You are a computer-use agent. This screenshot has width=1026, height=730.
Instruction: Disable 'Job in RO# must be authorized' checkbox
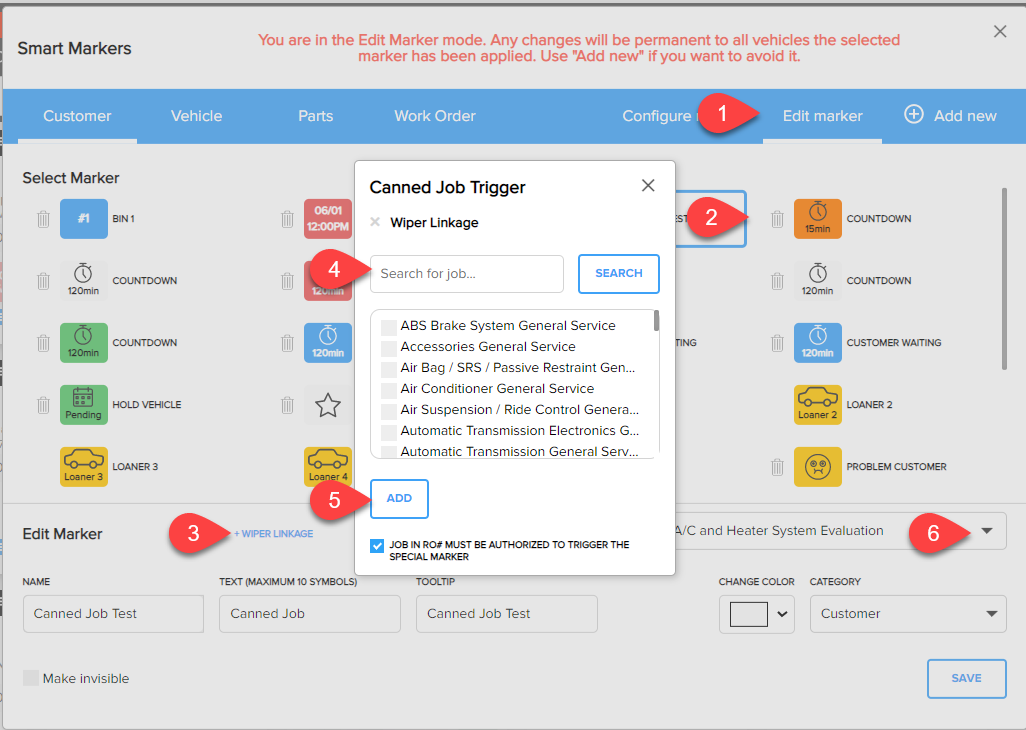click(377, 546)
